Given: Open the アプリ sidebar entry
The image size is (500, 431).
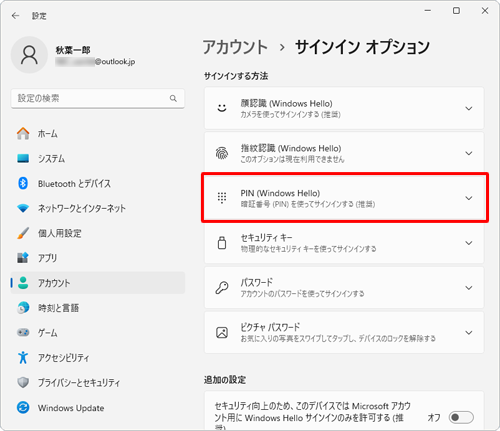Looking at the screenshot, I should tap(98, 258).
